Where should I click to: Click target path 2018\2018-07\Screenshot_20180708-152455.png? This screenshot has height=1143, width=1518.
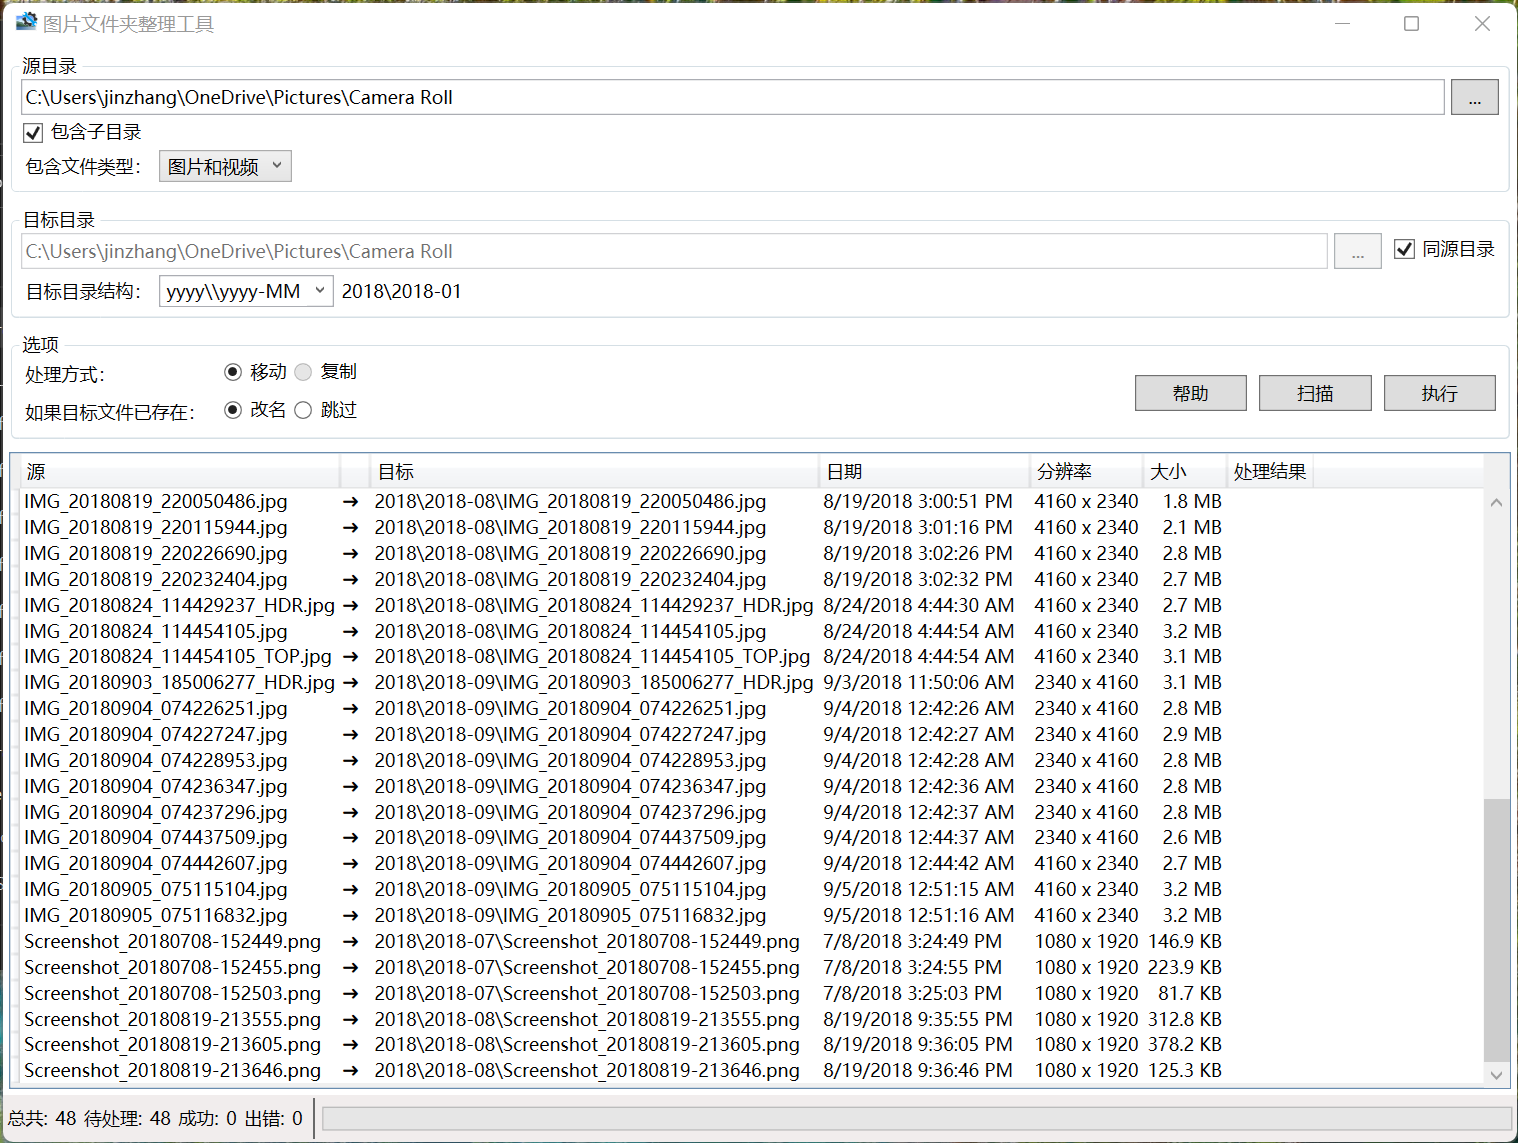point(588,967)
